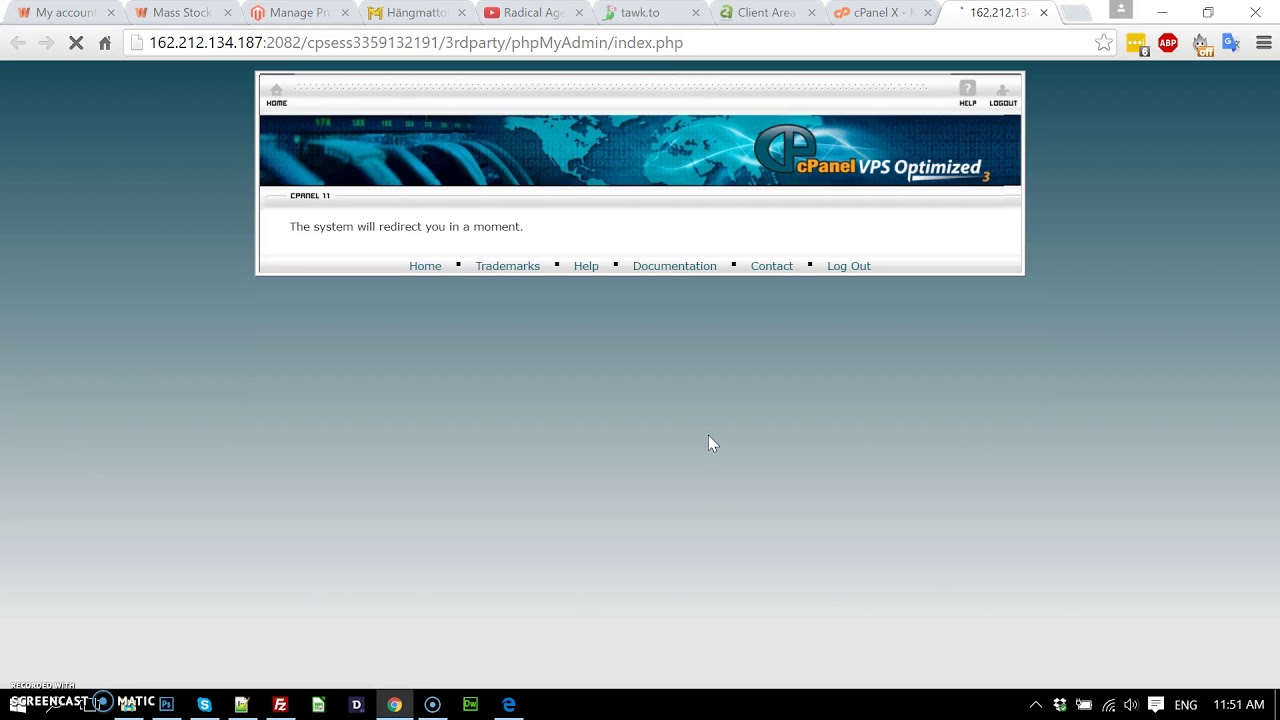The height and width of the screenshot is (720, 1280).
Task: Open volume control in system tray
Action: click(1131, 705)
